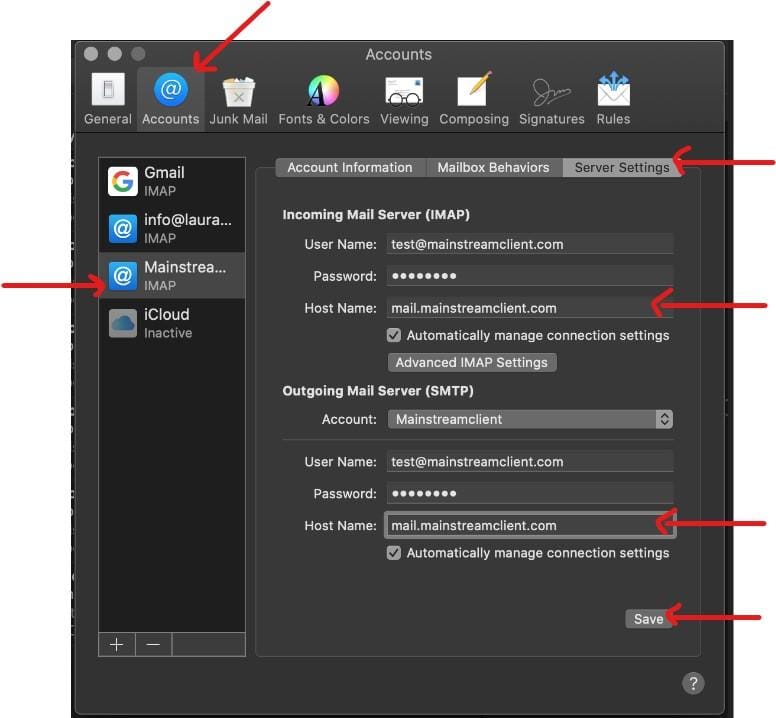Viewport: 776px width, 718px height.
Task: Open the General preferences pane
Action: [x=108, y=99]
